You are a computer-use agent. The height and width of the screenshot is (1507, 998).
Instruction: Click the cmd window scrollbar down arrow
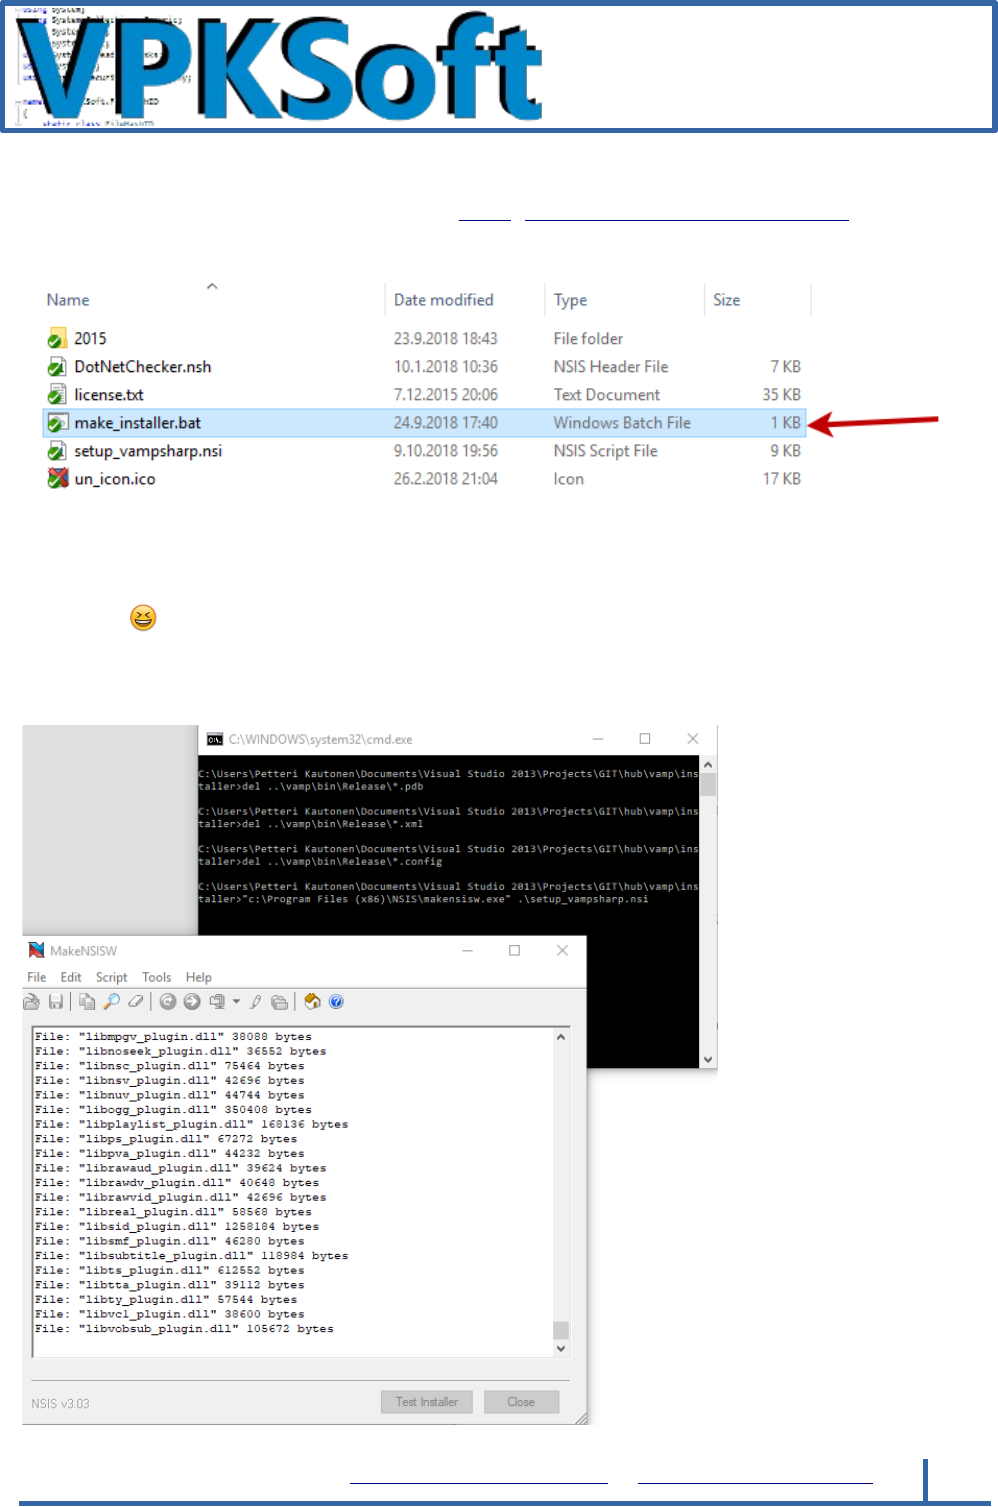pyautogui.click(x=708, y=1059)
